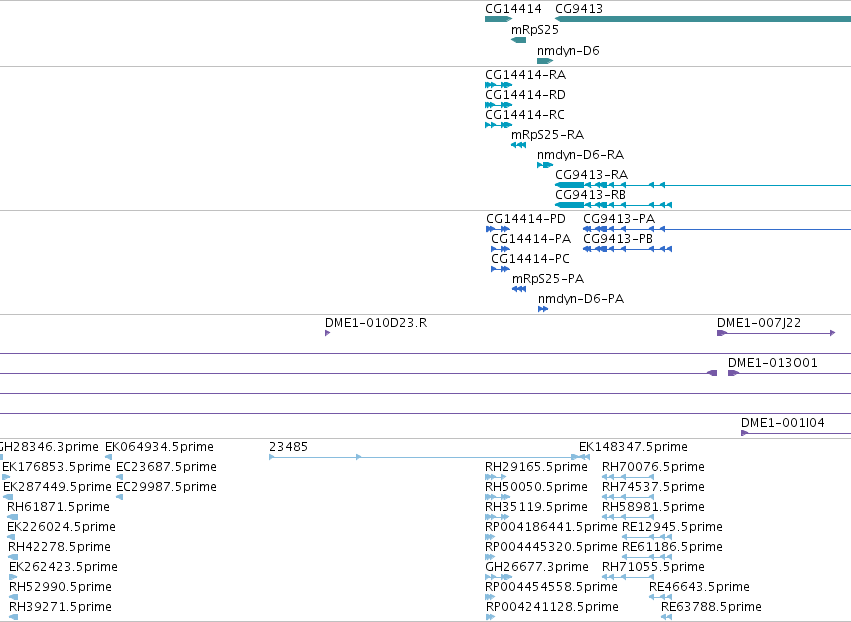Select EST EK148347.5prime
Screen dimensions: 851x622
633,447
